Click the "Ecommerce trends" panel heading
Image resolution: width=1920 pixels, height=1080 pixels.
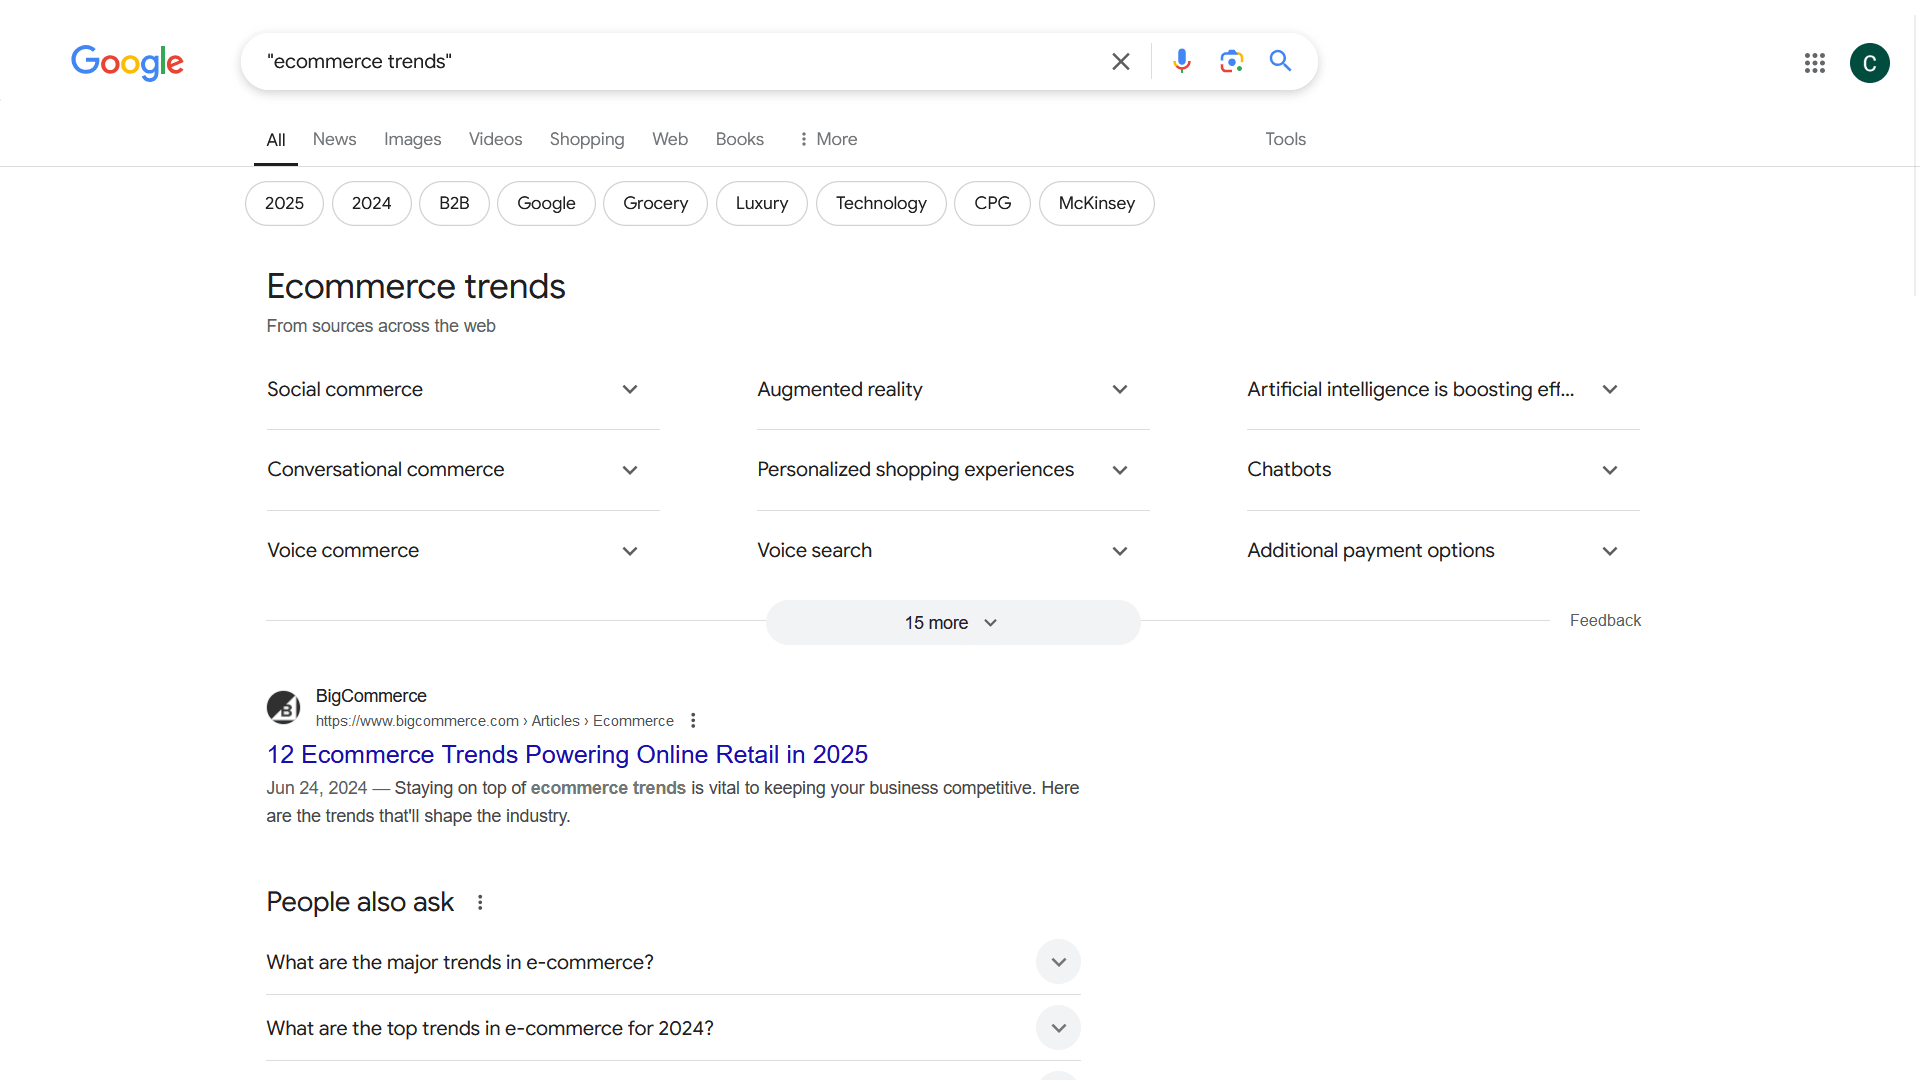coord(416,287)
